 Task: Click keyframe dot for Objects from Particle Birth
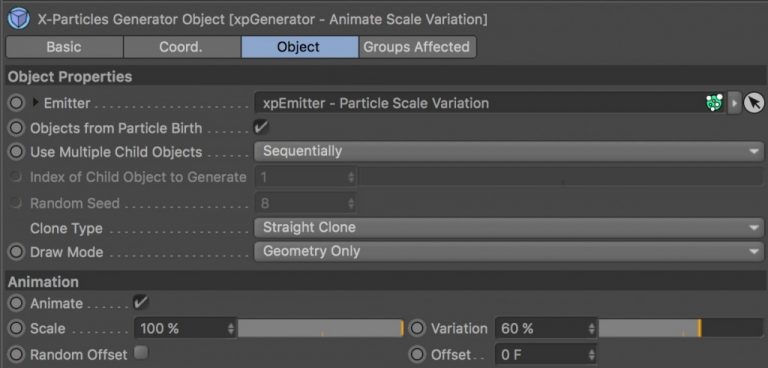click(16, 128)
